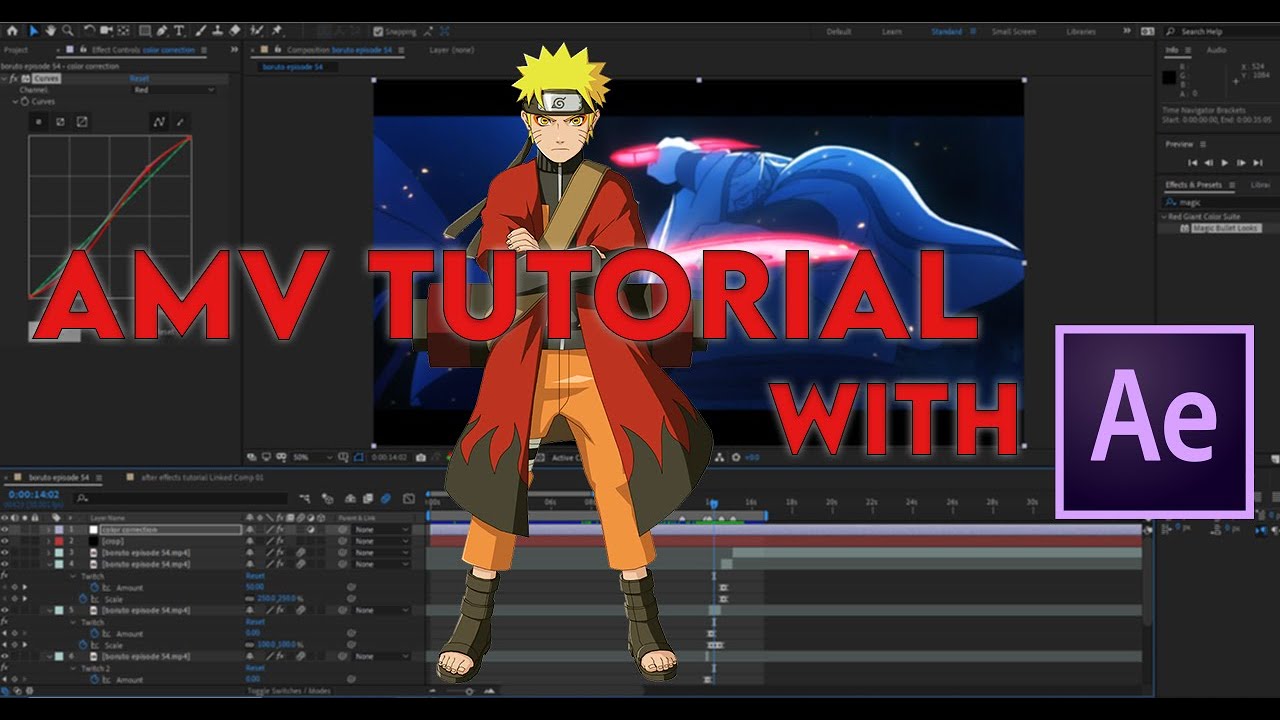
Task: Hide layer 6 boruto episode 54.mp4
Action: coord(5,656)
